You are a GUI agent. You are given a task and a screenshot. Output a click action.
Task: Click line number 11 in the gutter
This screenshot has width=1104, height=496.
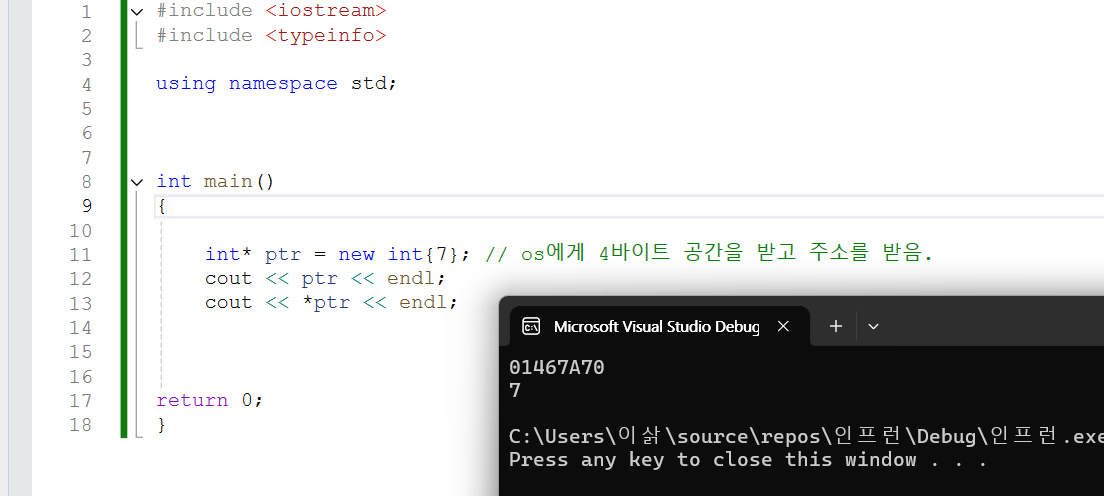(82, 254)
